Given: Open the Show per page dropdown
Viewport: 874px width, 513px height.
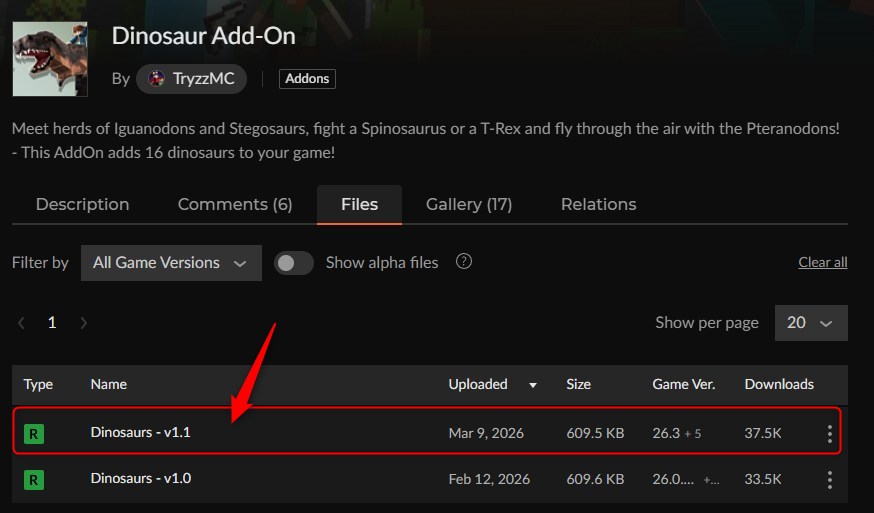Looking at the screenshot, I should [x=810, y=323].
